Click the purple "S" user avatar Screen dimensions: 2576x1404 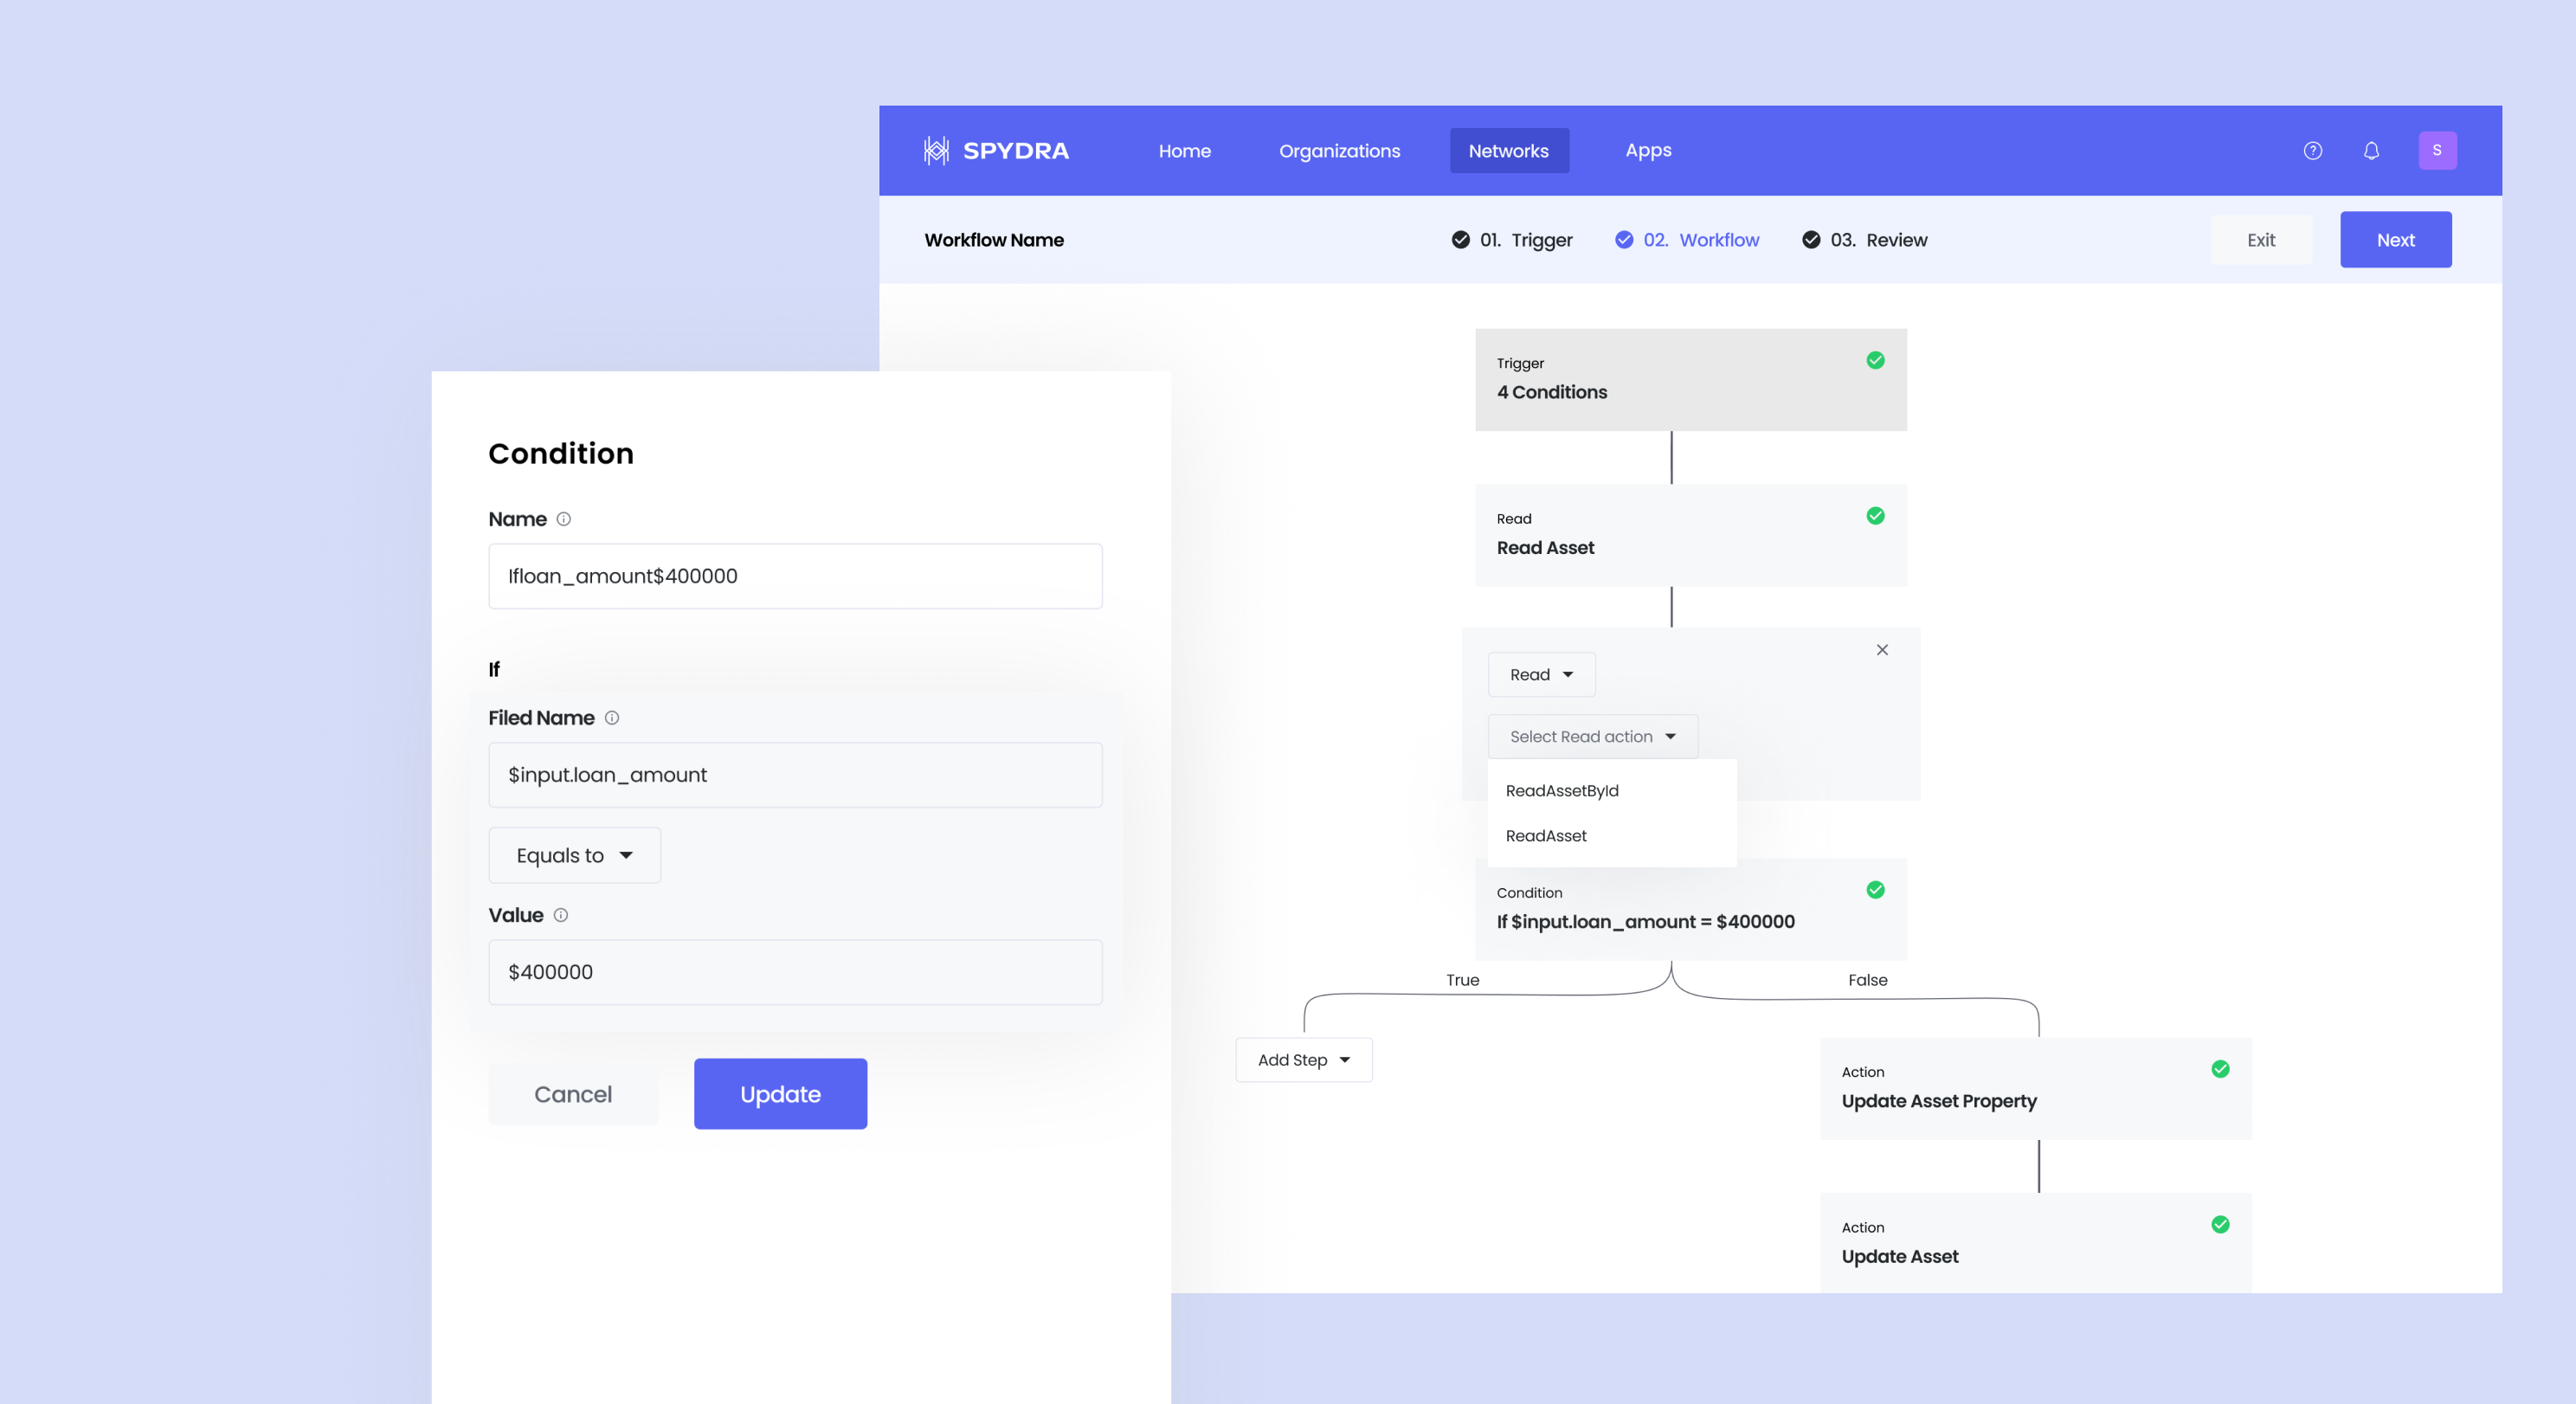[2438, 150]
